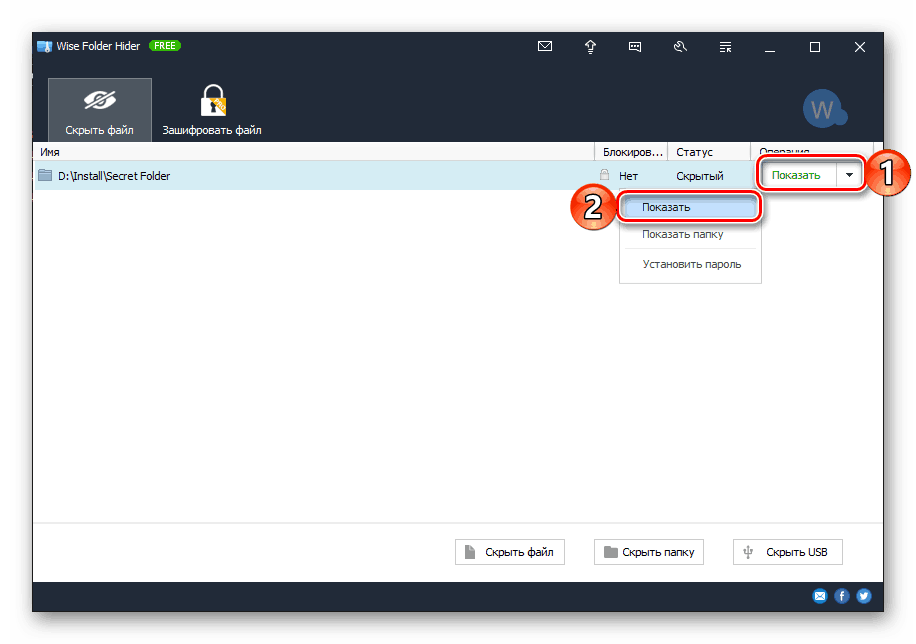Open settings with the wrench icon
916x644 pixels.
pos(680,46)
